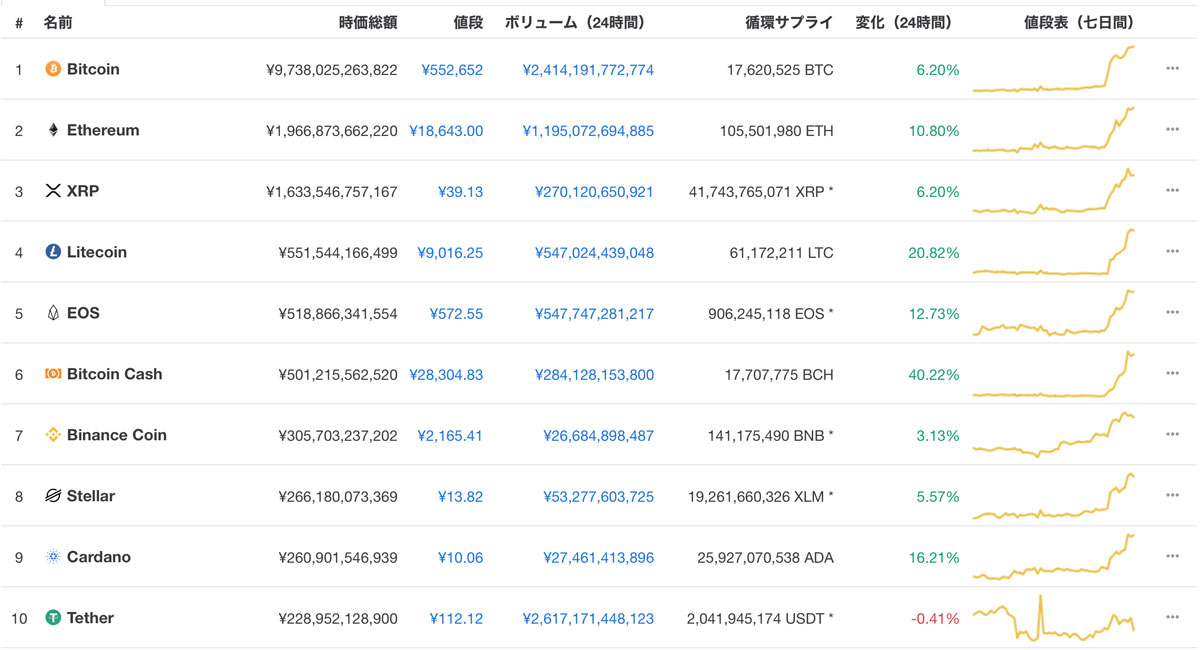
Task: Click Ethereum price ¥18,643.00
Action: pyautogui.click(x=446, y=131)
